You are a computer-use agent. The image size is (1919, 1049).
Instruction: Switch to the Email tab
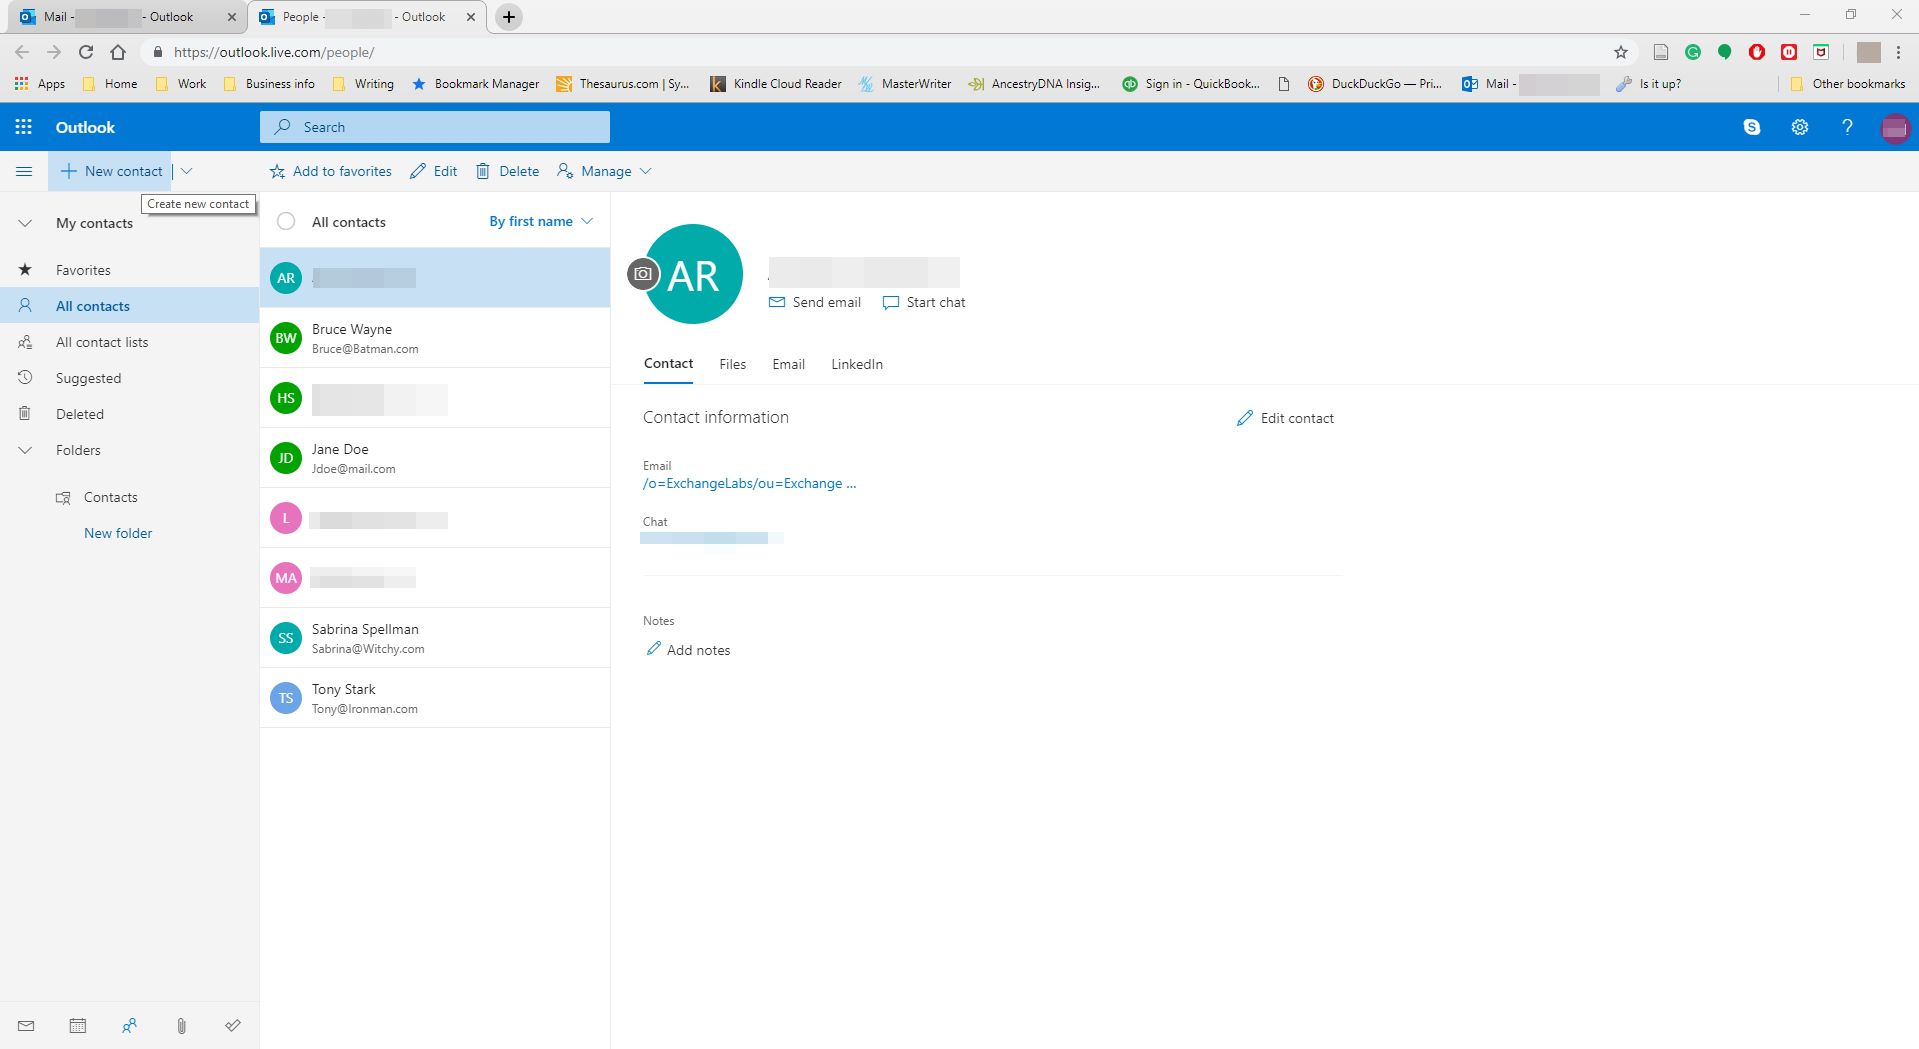point(788,364)
